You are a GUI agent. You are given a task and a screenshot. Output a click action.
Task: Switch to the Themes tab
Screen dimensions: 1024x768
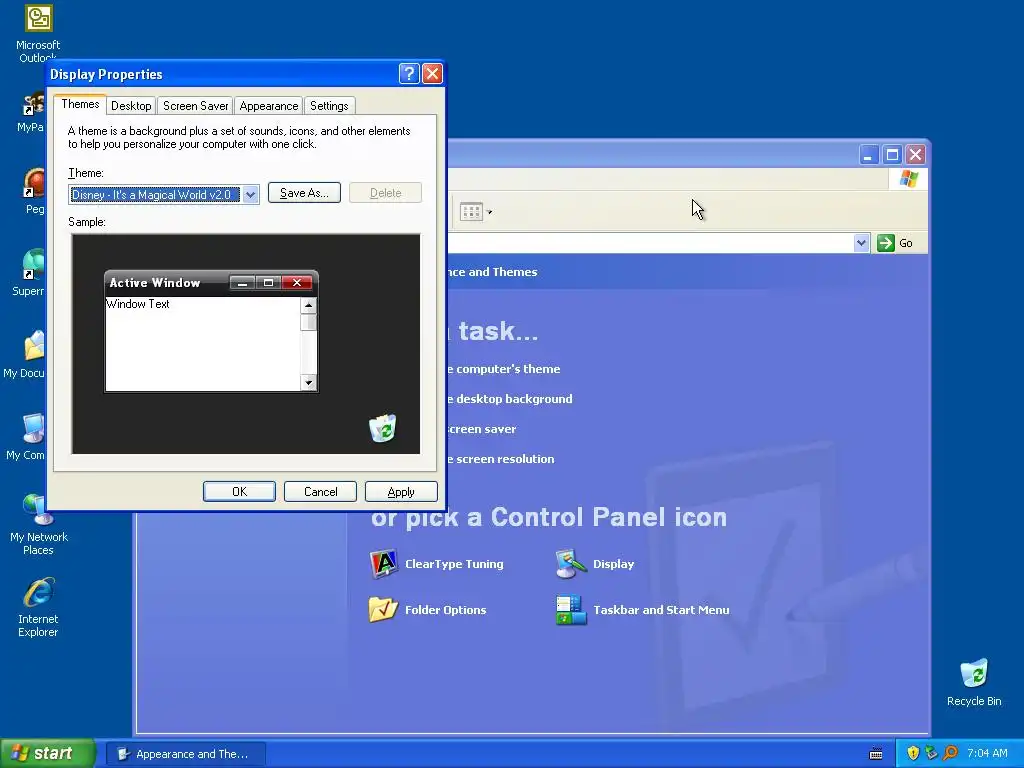click(x=80, y=104)
